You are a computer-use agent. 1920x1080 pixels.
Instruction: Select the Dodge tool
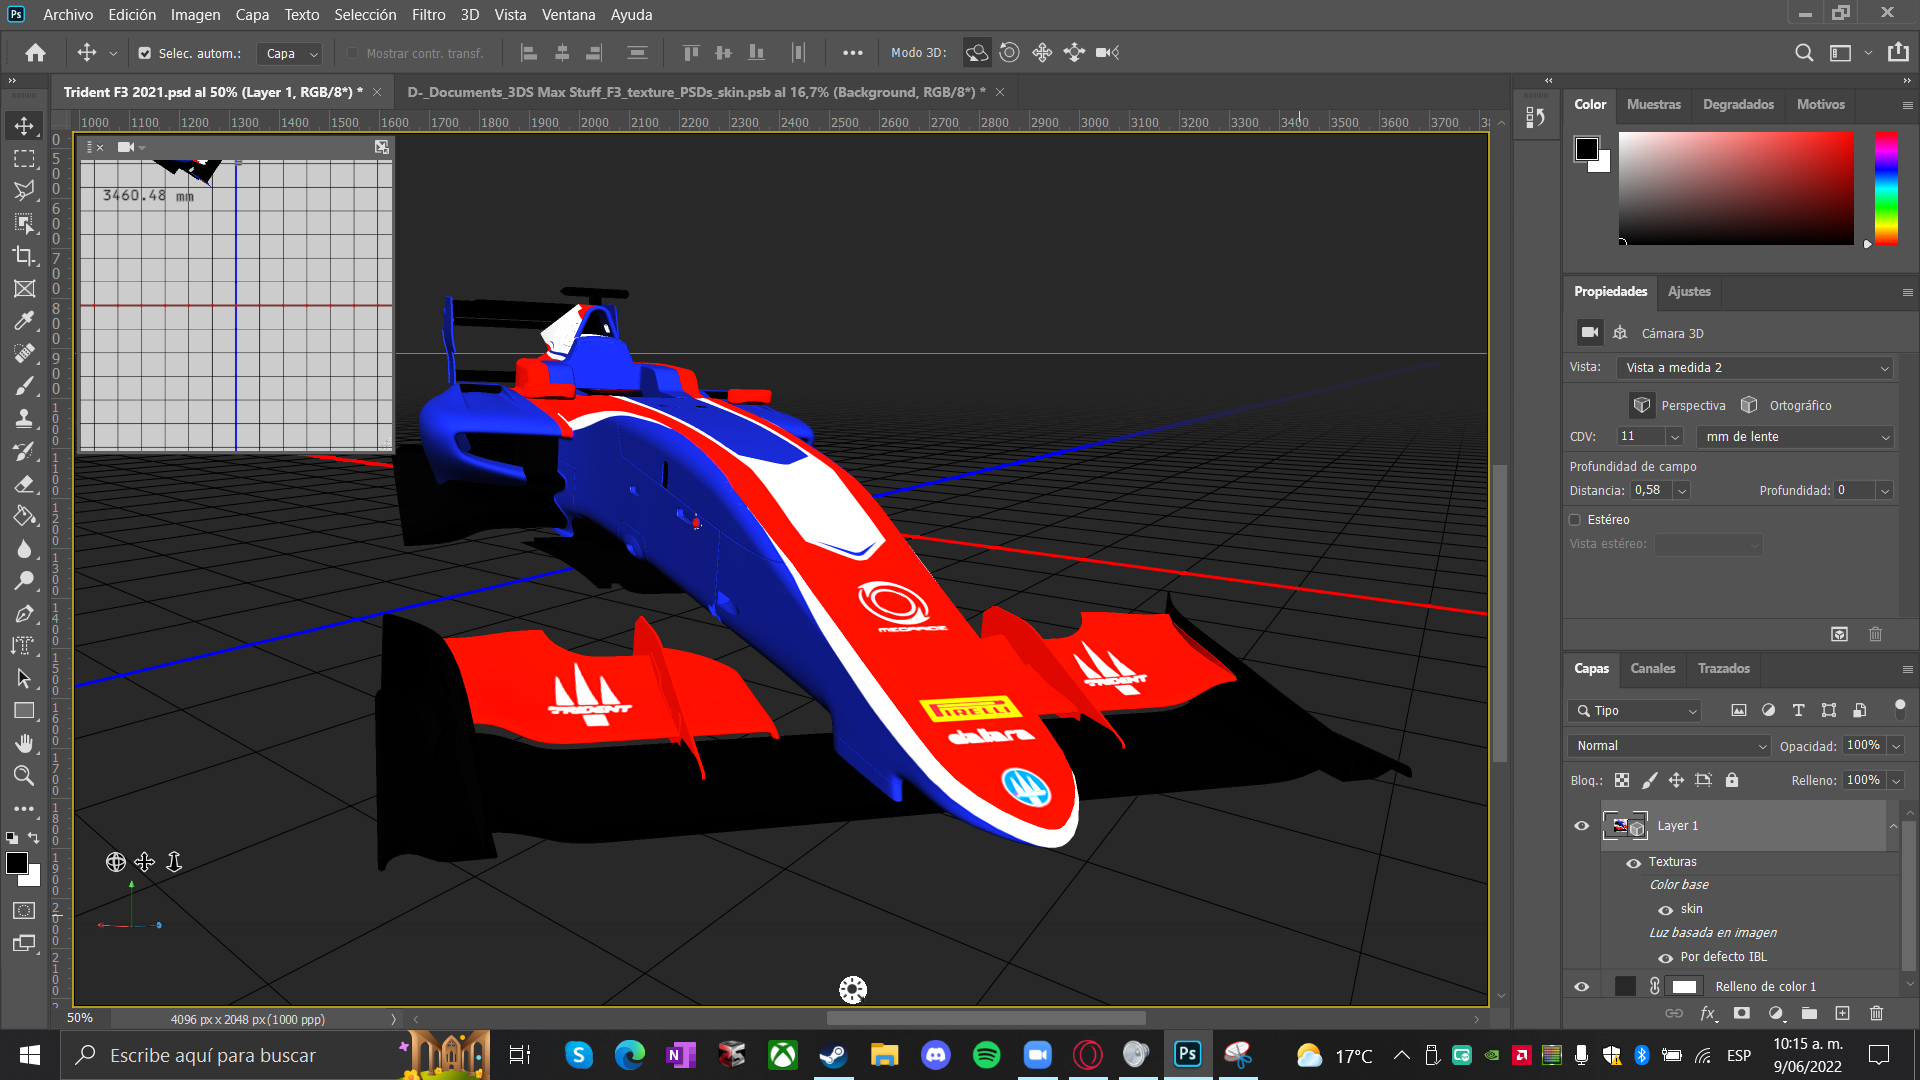(x=24, y=581)
